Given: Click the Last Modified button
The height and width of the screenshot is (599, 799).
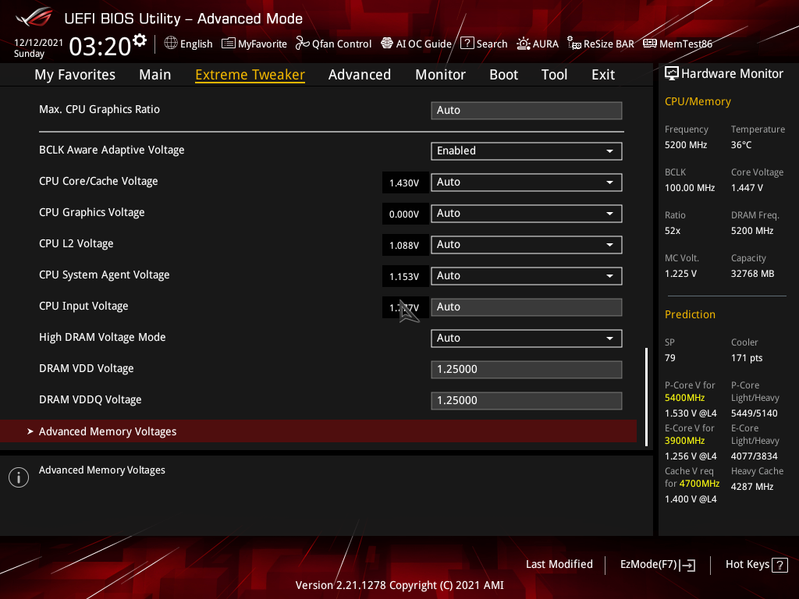Looking at the screenshot, I should click(559, 564).
